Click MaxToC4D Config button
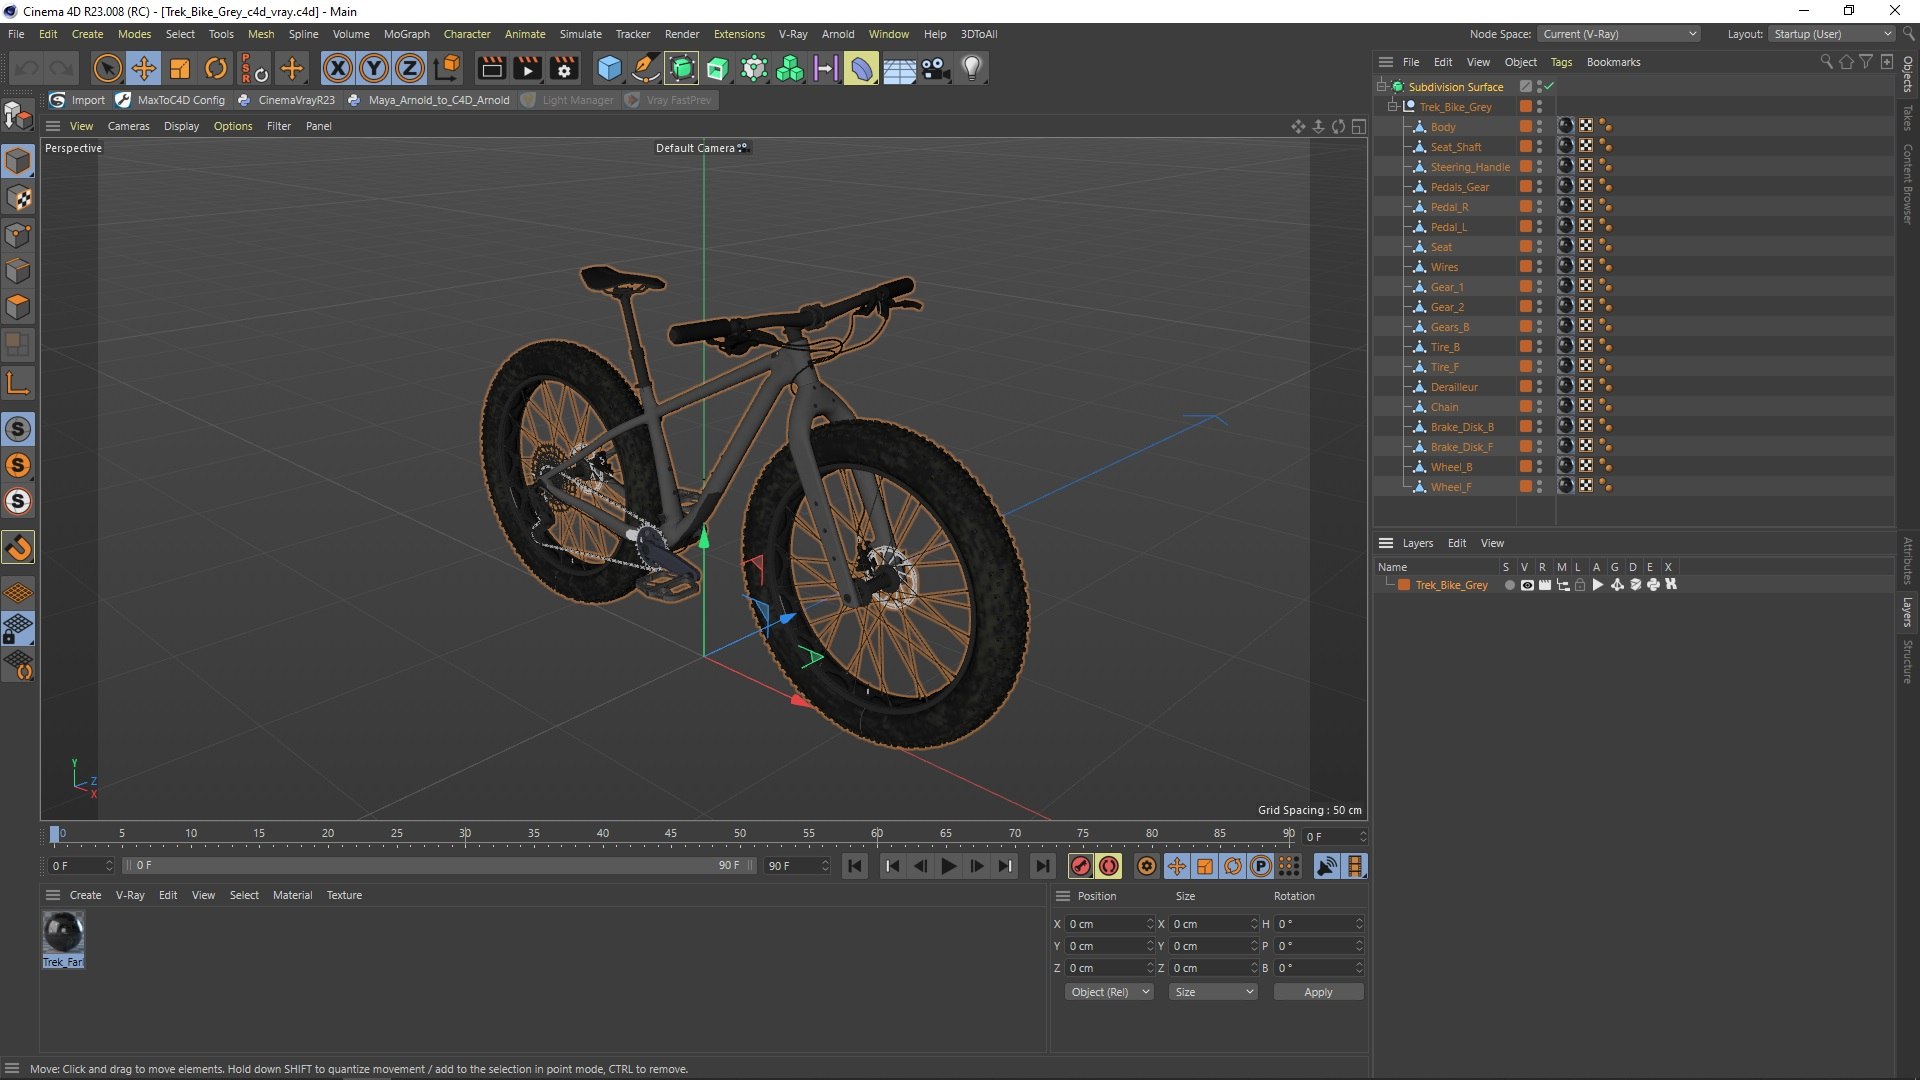Screen dimensions: 1920x1080 coord(171,100)
